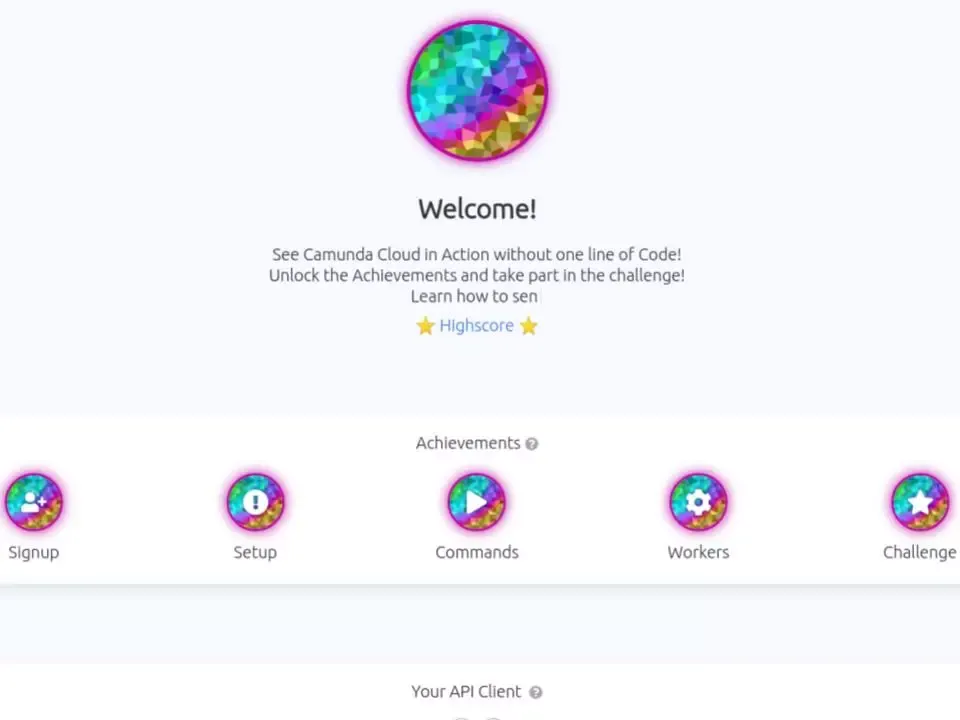Select the Challenge star badge icon
The image size is (960, 720).
pyautogui.click(x=920, y=502)
